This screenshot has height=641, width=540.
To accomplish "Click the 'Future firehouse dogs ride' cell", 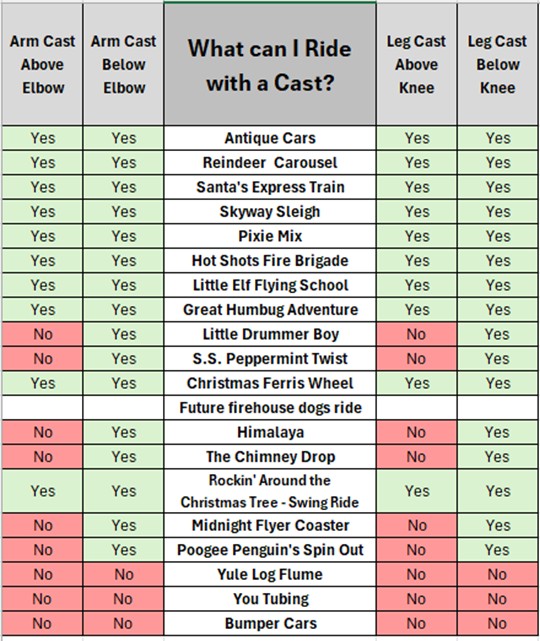I will tap(270, 408).
